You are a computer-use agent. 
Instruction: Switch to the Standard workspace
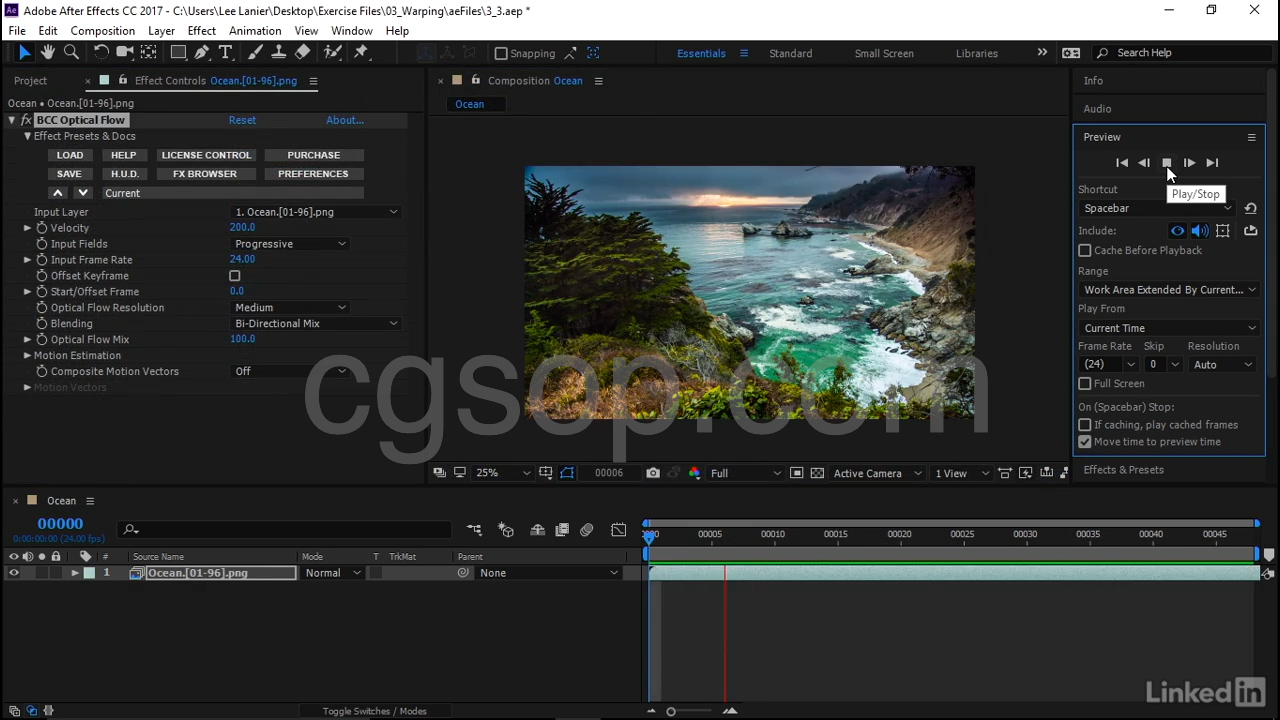(x=790, y=53)
